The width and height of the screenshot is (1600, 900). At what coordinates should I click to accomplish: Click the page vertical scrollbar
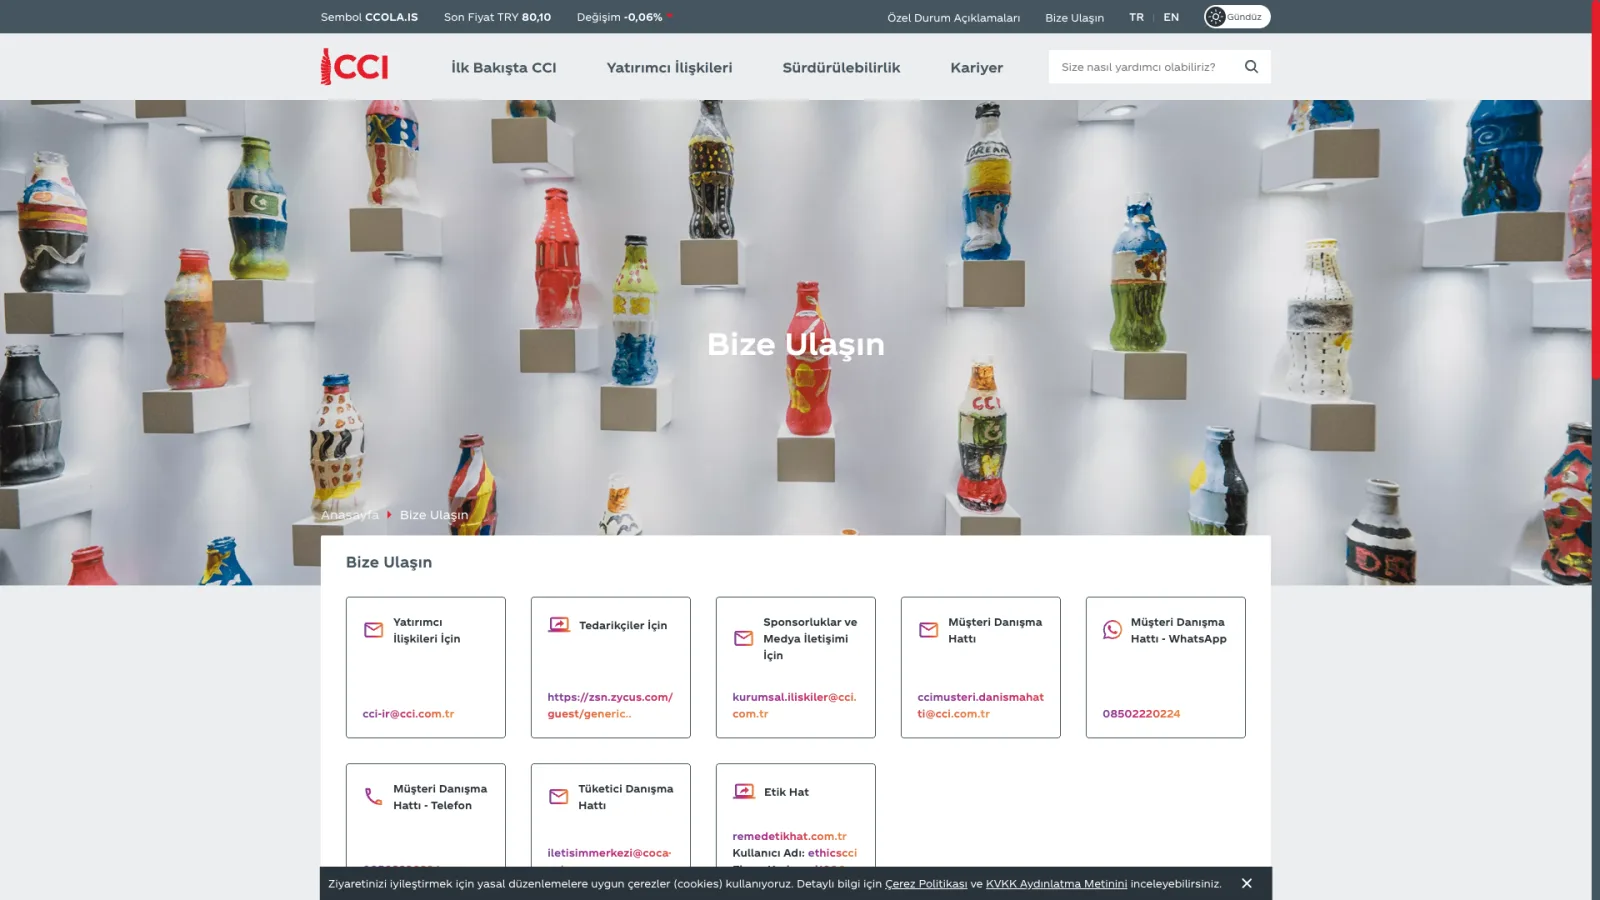(1596, 190)
